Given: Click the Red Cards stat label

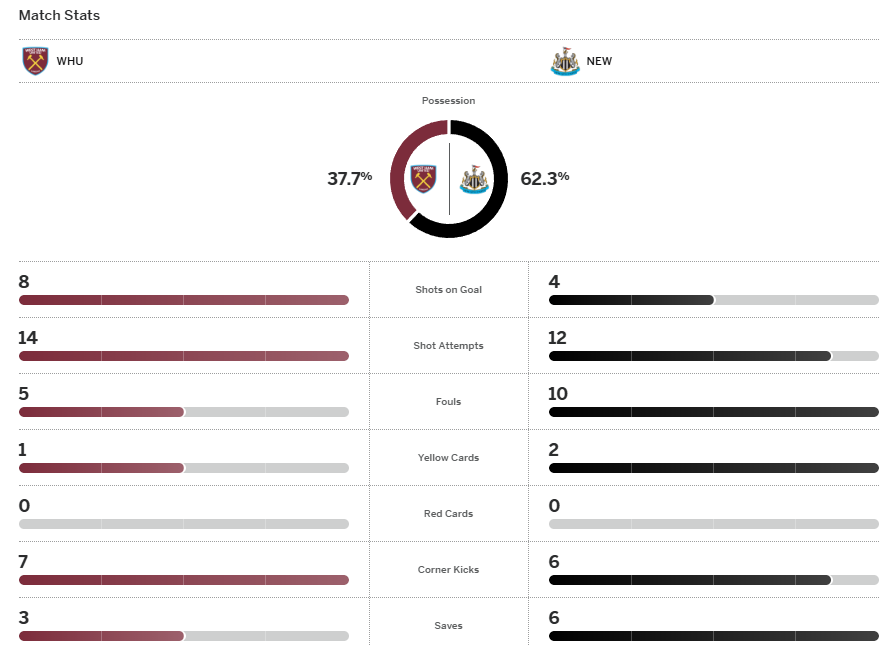Looking at the screenshot, I should (448, 514).
